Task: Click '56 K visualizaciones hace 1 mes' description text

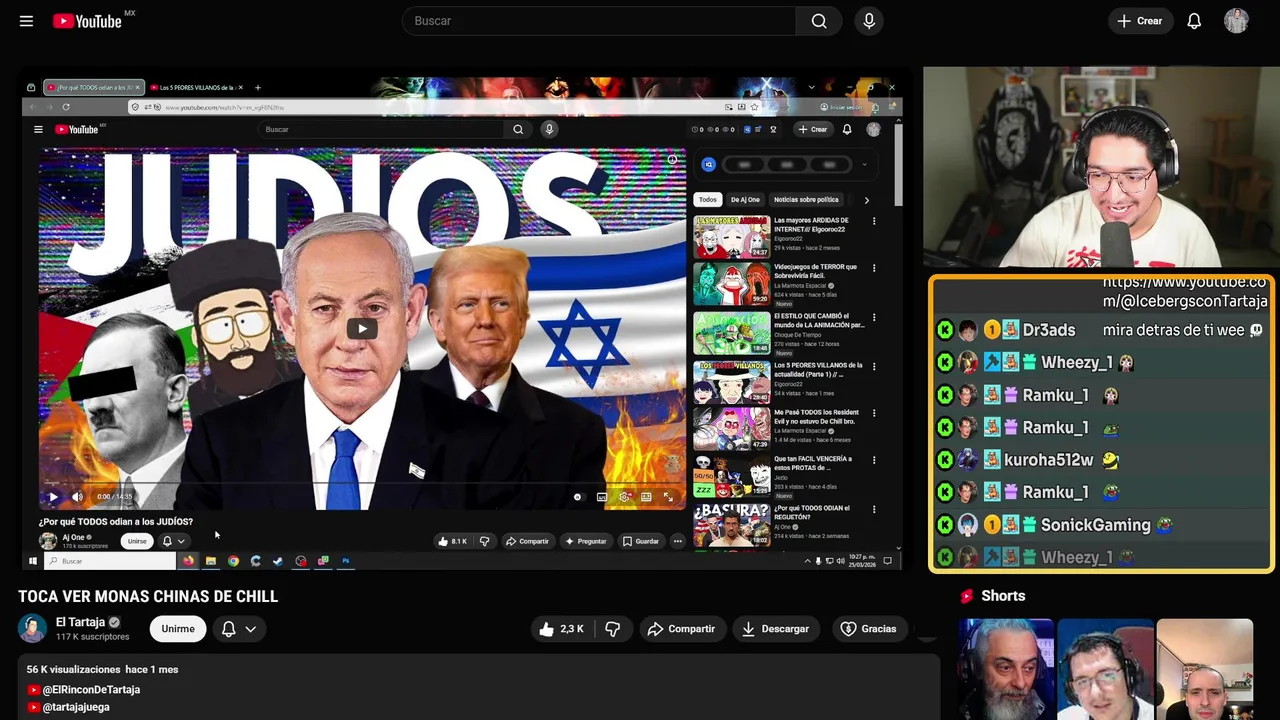Action: click(x=102, y=669)
